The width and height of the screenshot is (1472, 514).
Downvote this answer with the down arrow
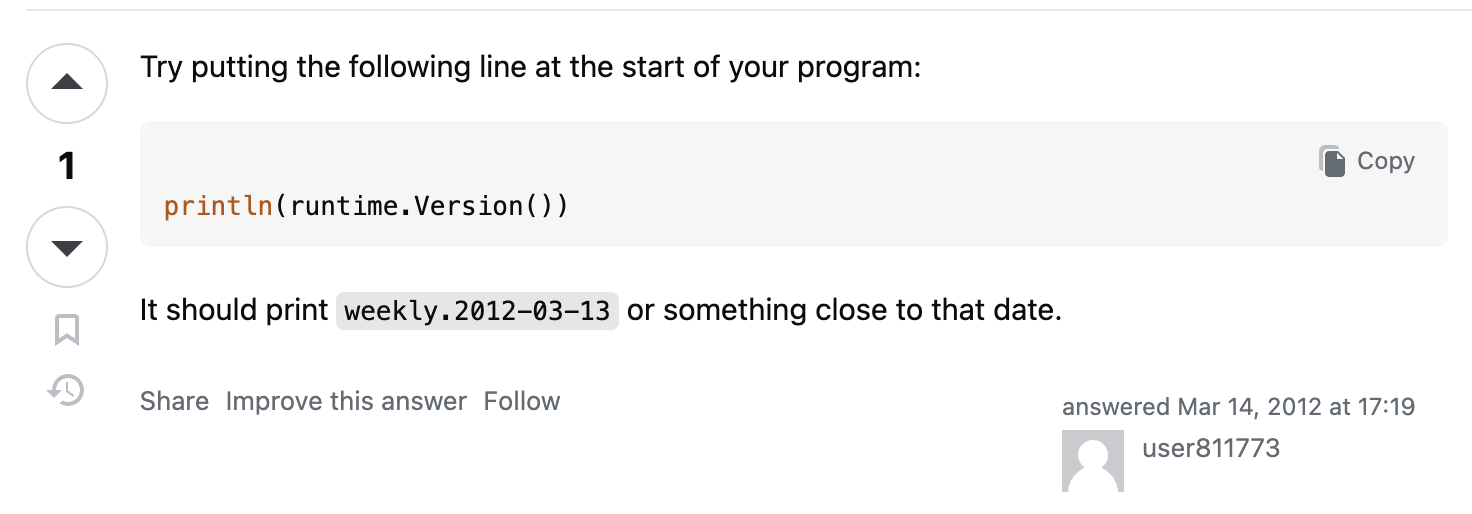(x=67, y=248)
